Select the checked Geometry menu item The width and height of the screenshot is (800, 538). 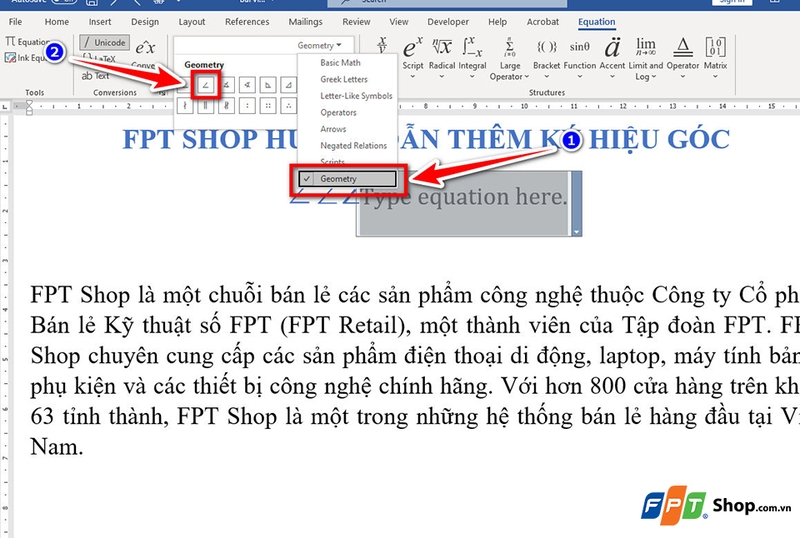[347, 179]
